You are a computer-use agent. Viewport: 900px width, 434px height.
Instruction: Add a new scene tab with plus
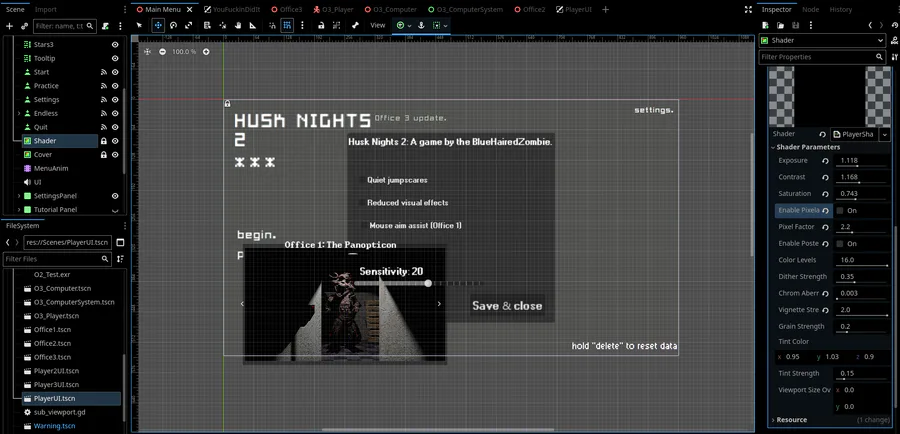pos(606,9)
